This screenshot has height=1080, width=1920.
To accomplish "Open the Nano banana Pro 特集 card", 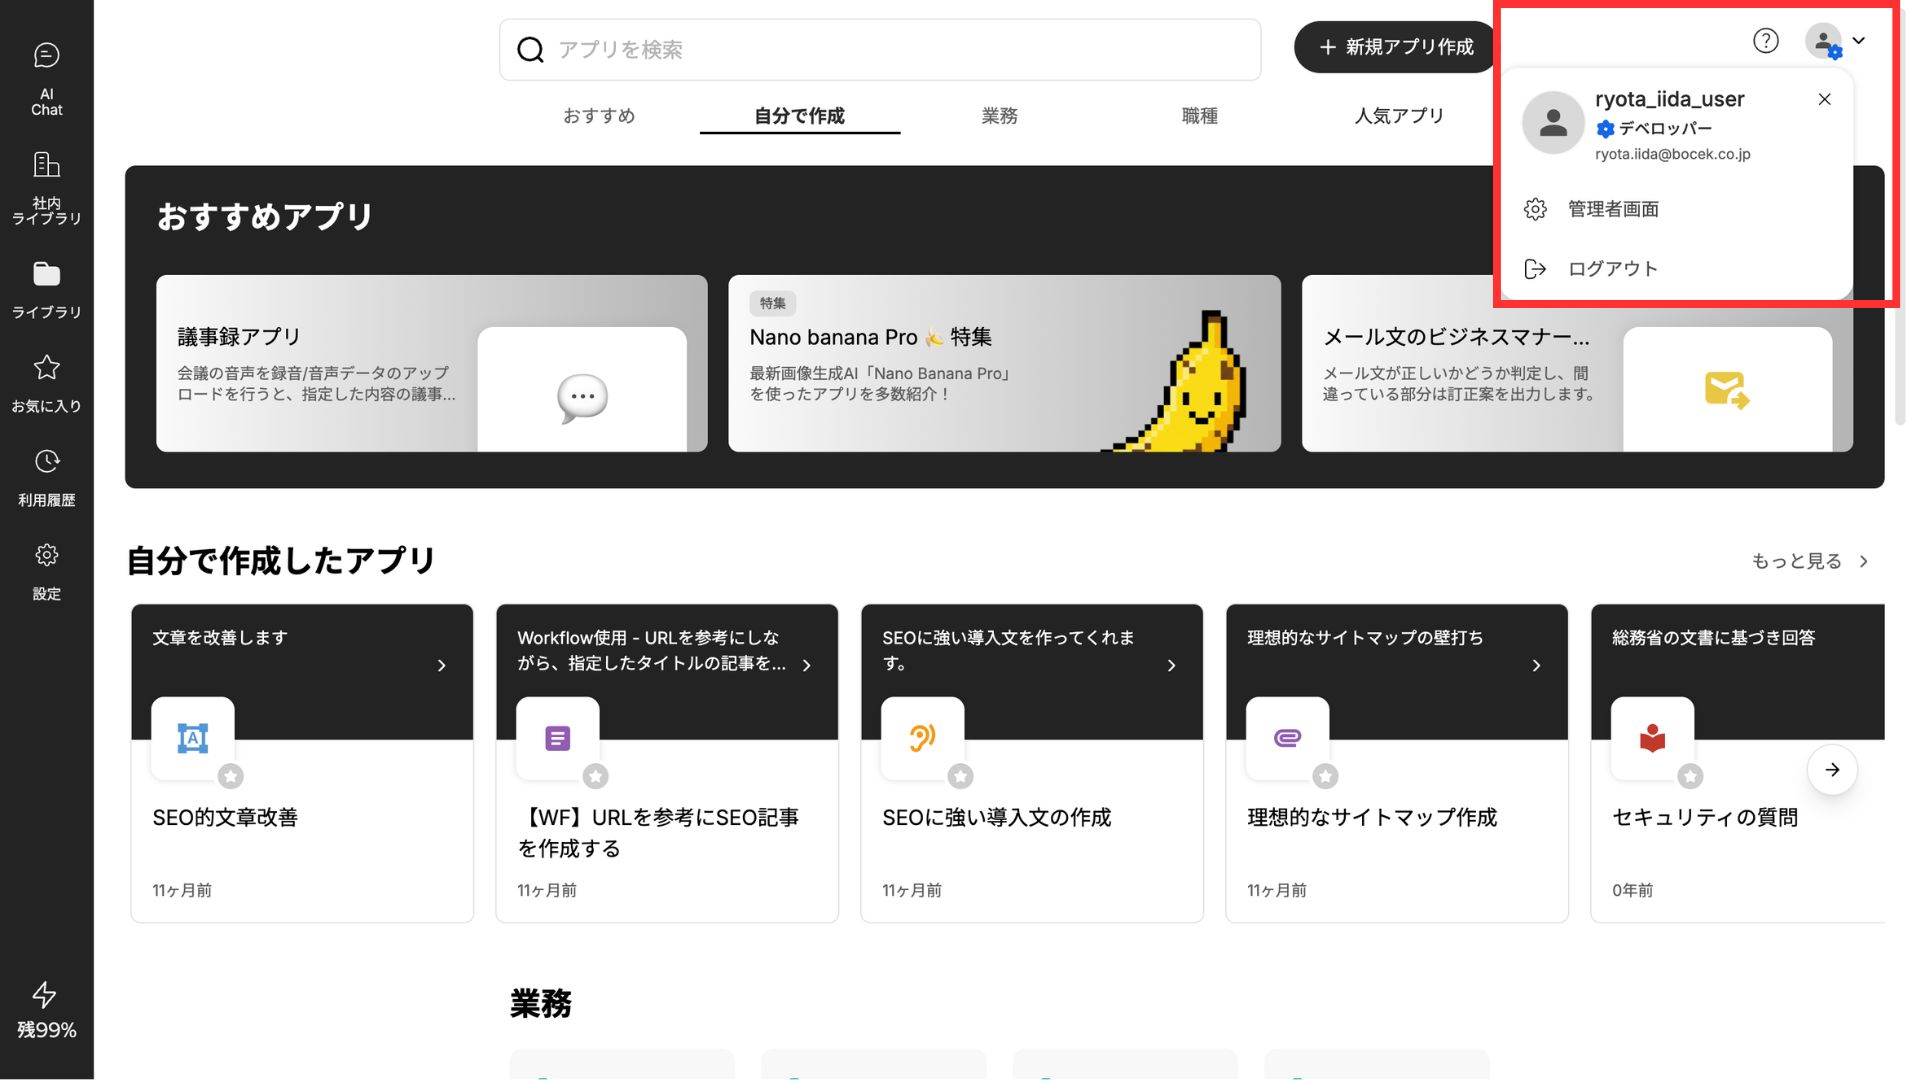I will pos(1004,363).
